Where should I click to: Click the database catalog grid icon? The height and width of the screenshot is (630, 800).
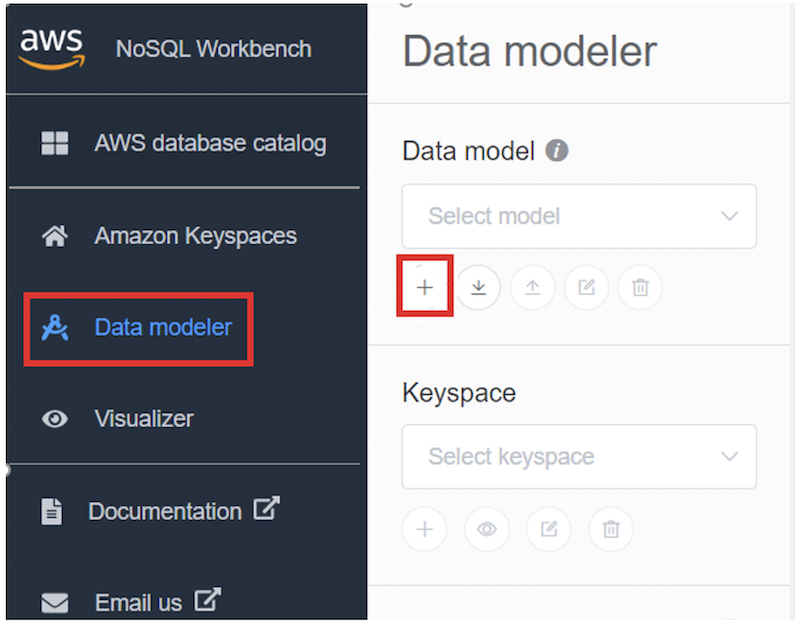(x=55, y=143)
